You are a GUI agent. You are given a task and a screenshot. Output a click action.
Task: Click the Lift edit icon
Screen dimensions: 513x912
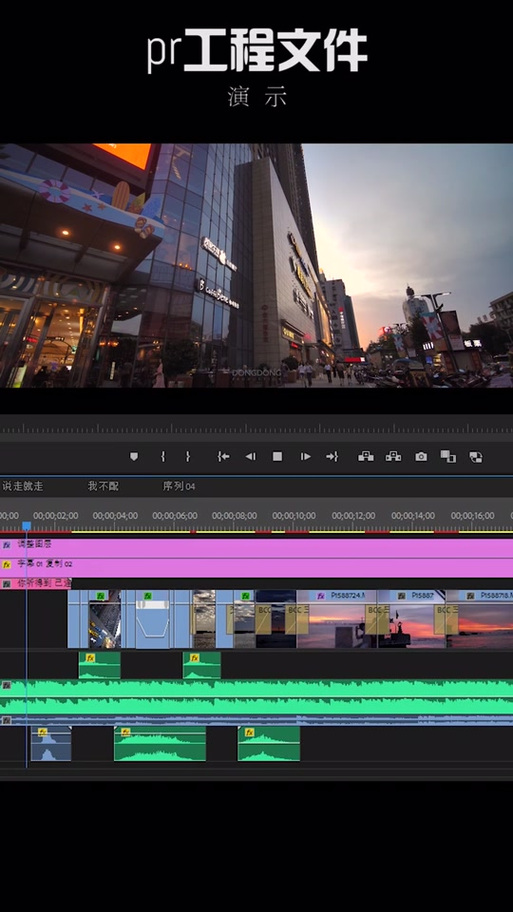(x=366, y=457)
